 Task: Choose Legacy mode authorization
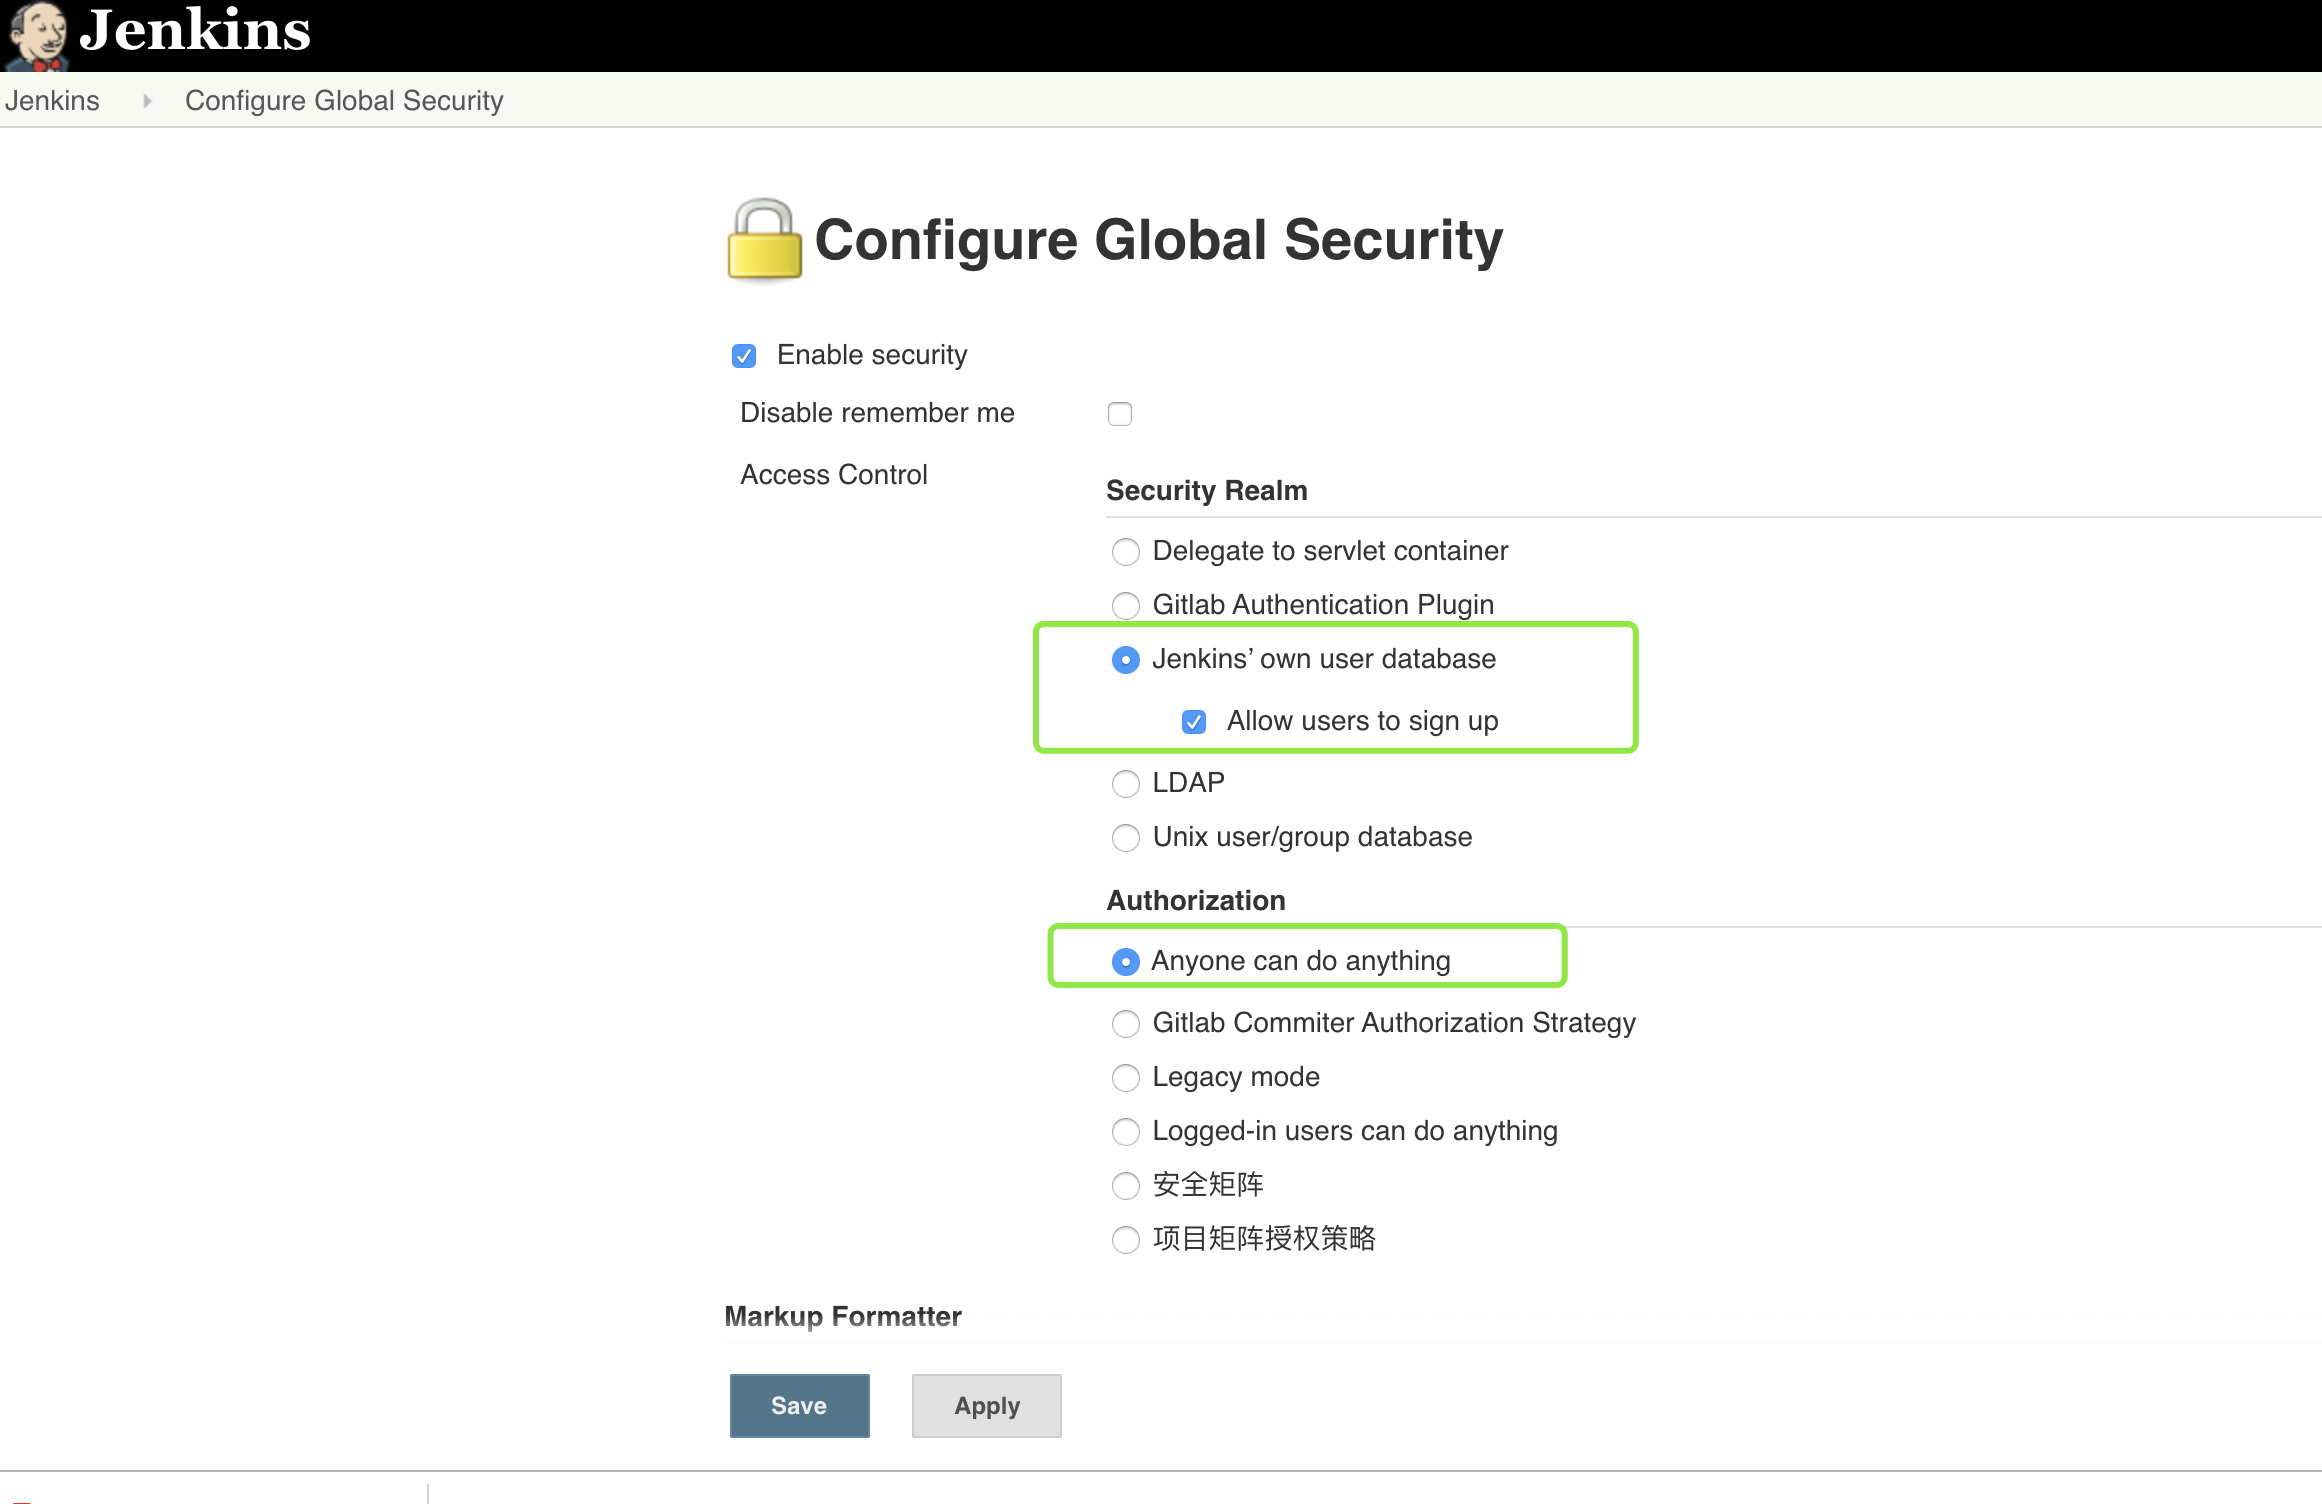click(1126, 1078)
